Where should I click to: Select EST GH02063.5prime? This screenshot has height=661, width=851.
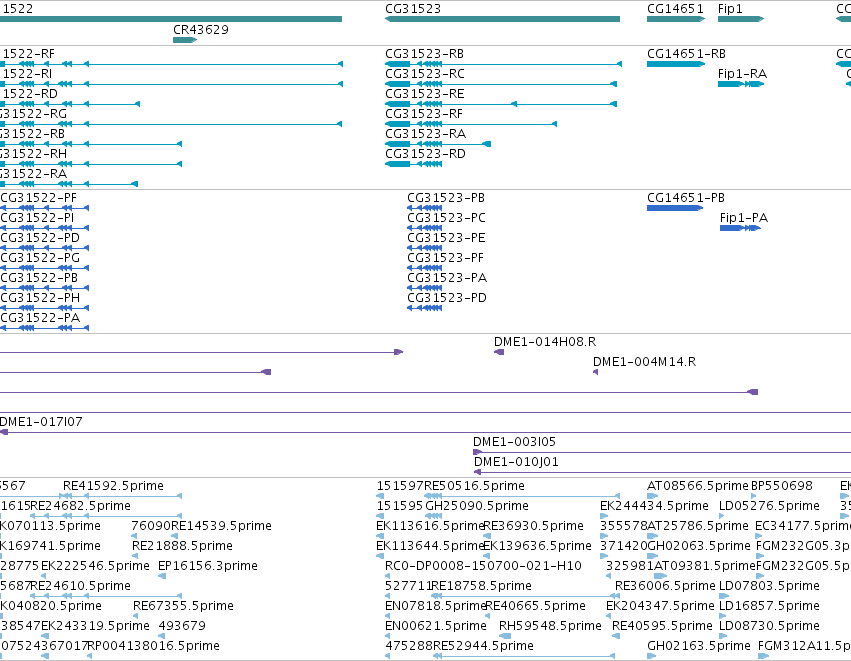coord(698,546)
